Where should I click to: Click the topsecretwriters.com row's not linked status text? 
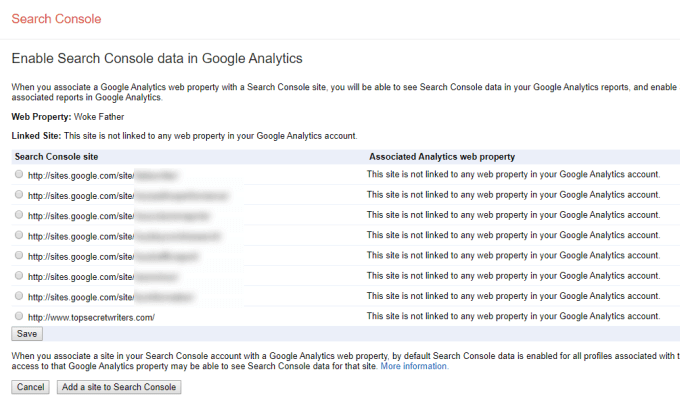click(x=513, y=317)
